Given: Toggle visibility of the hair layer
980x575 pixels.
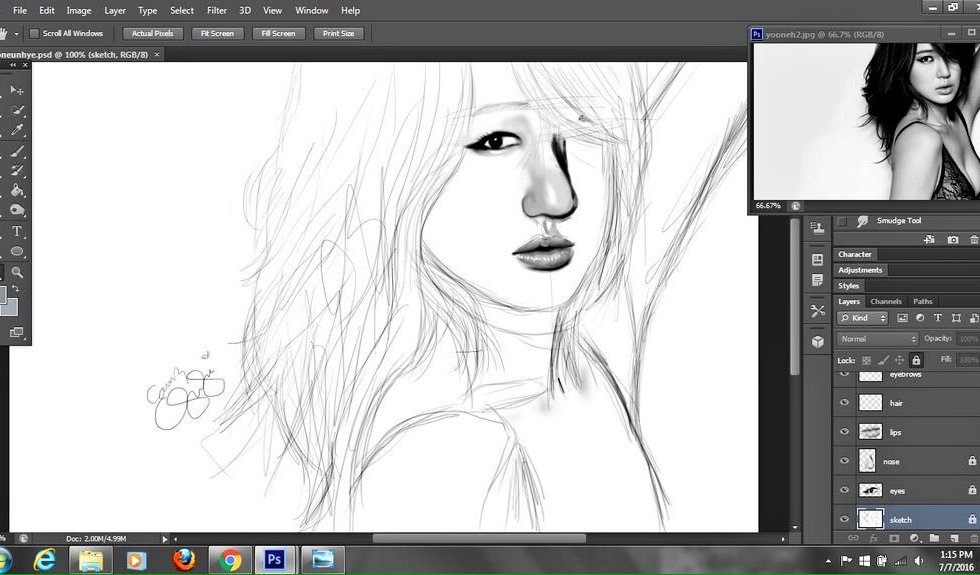Looking at the screenshot, I should 845,403.
